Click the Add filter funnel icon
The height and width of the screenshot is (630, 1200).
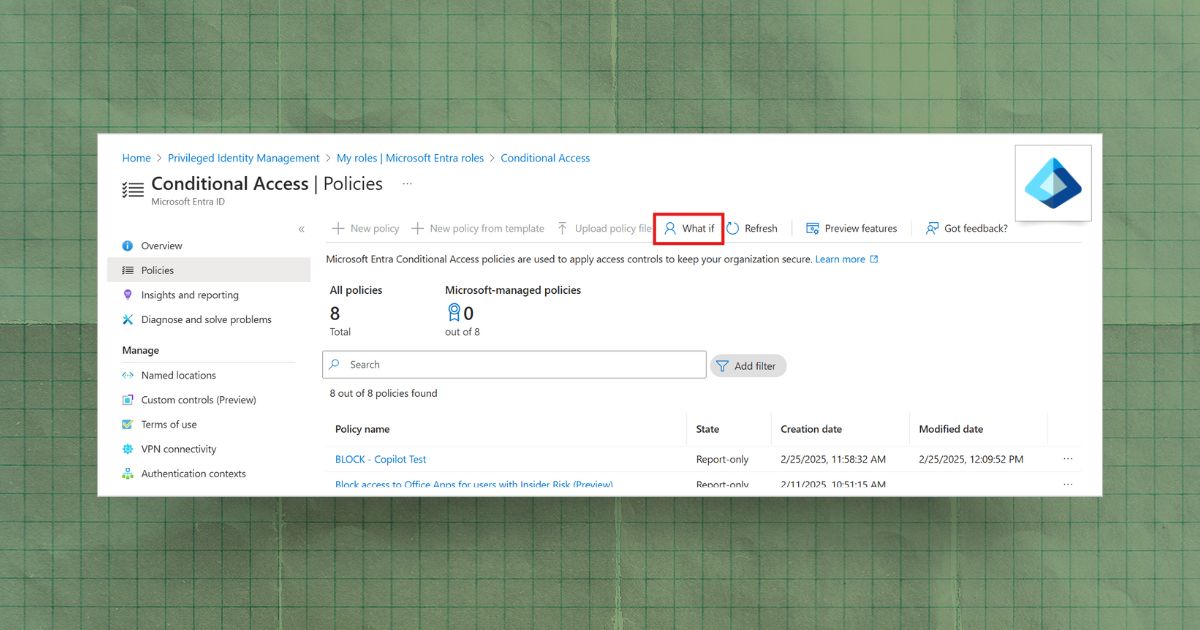(x=722, y=366)
